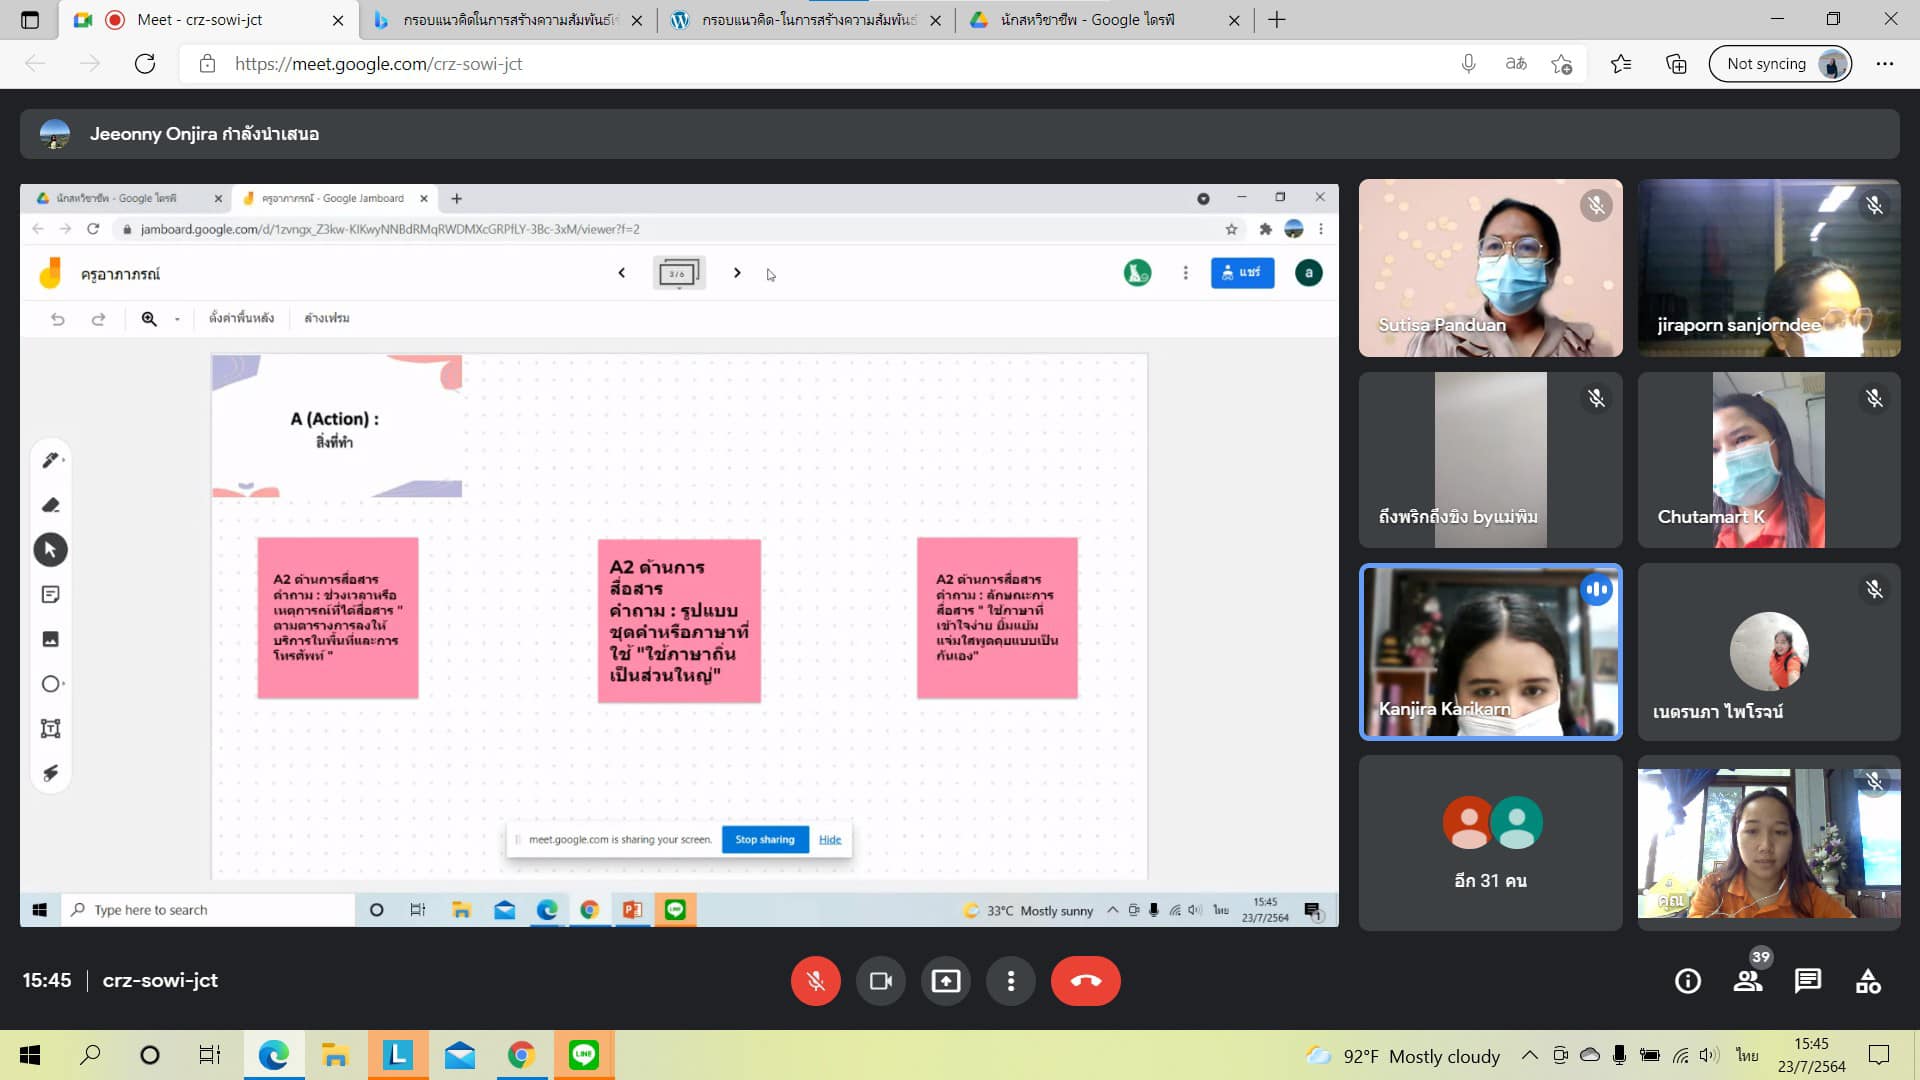Open a new Edge browser tab
The width and height of the screenshot is (1920, 1080).
tap(1277, 20)
